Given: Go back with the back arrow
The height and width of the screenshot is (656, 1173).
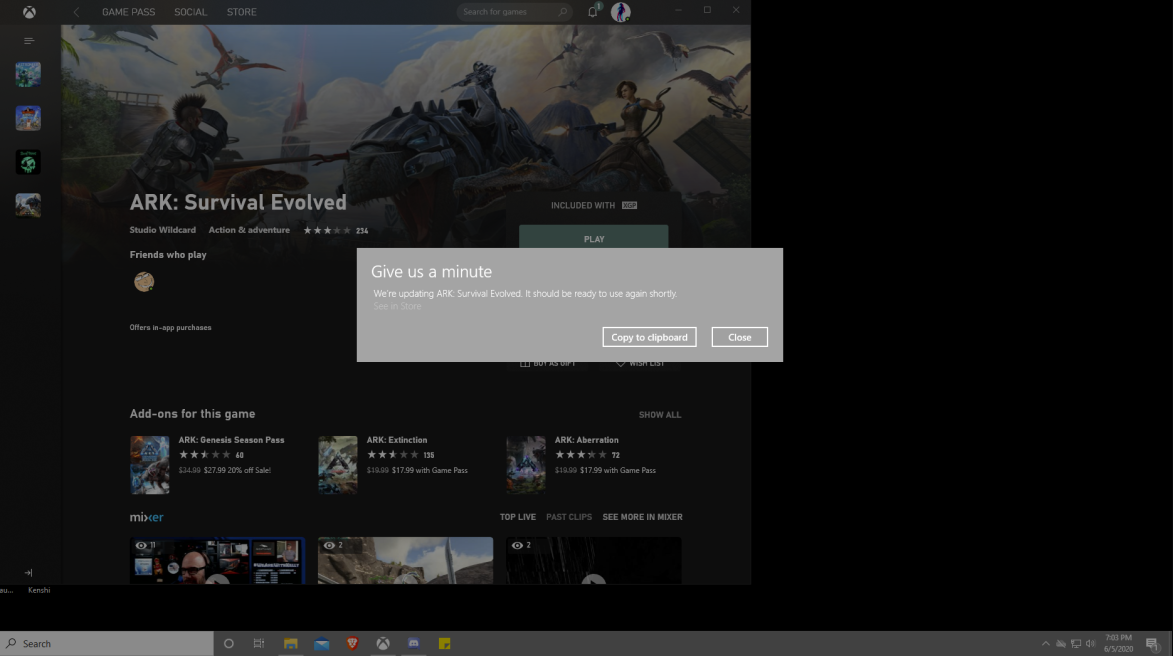Looking at the screenshot, I should click(x=76, y=12).
